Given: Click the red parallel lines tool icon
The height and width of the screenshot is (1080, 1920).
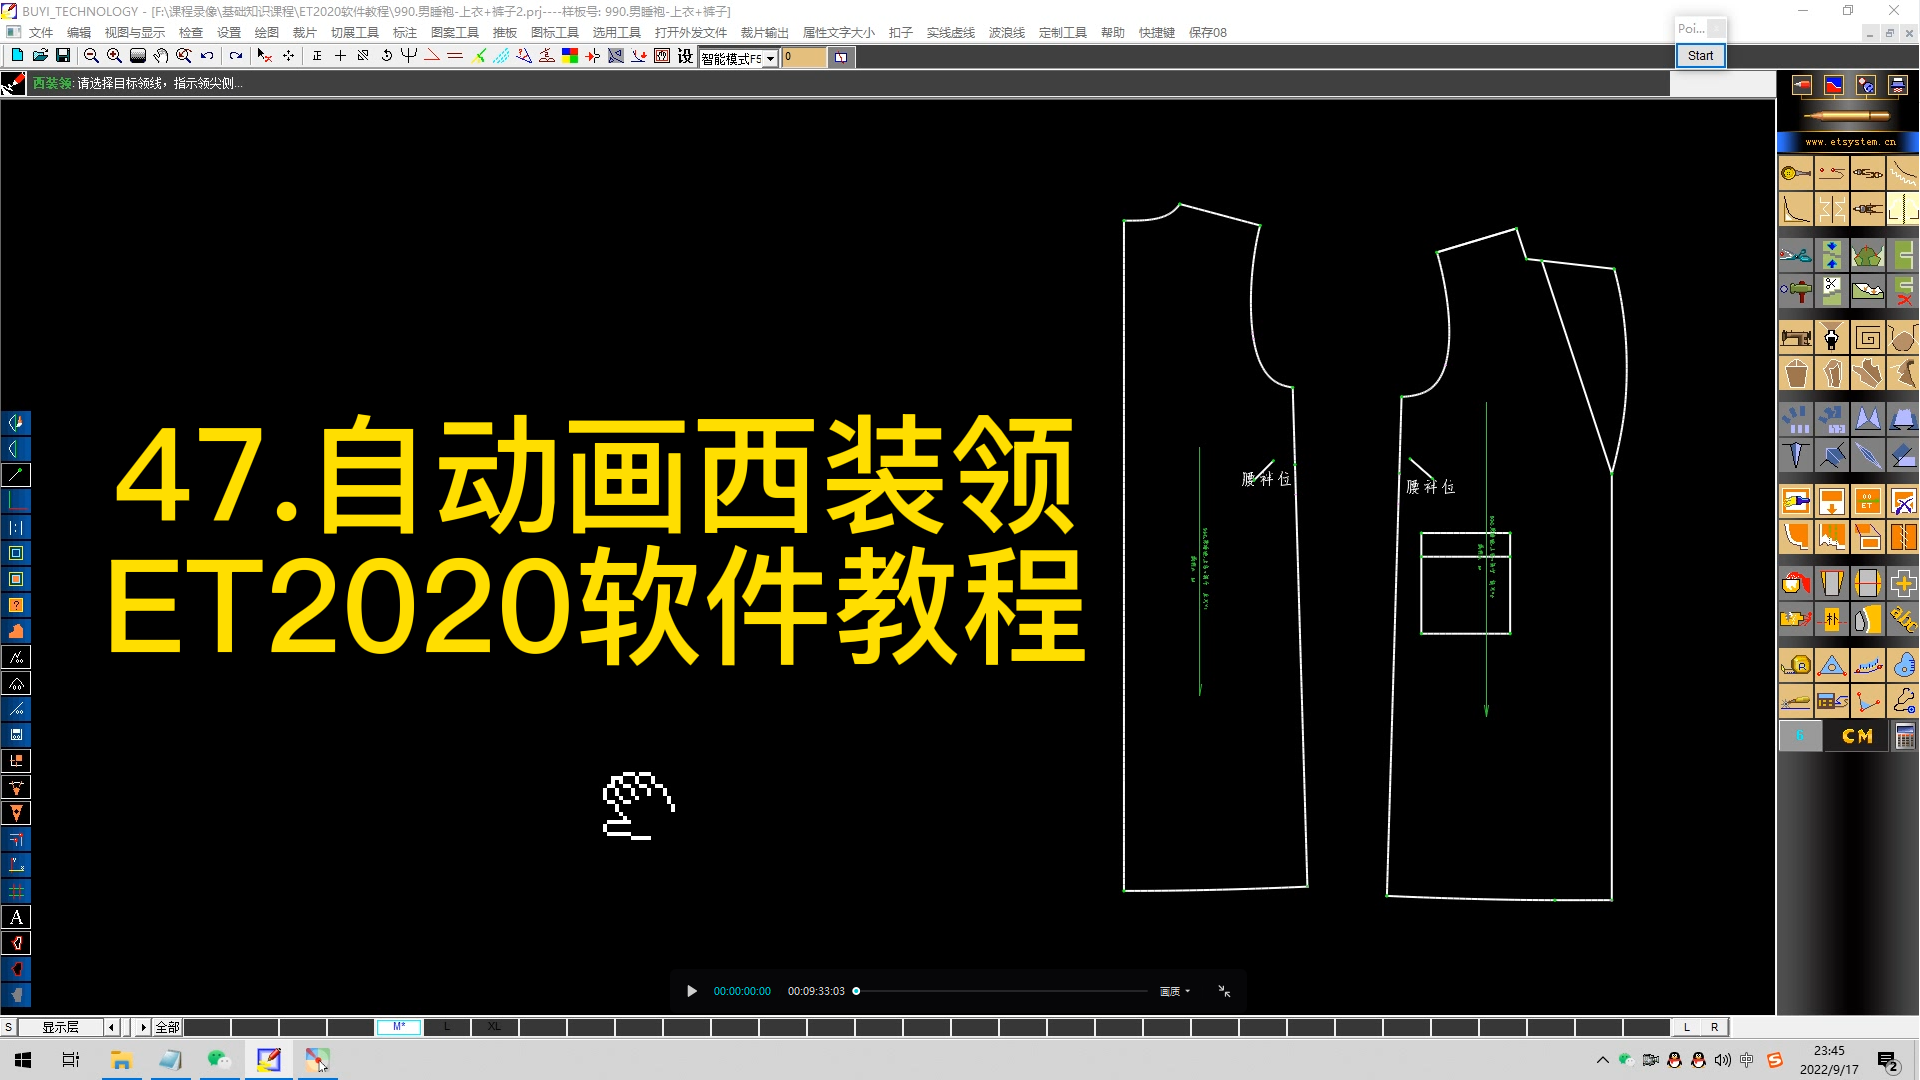Looking at the screenshot, I should point(455,56).
